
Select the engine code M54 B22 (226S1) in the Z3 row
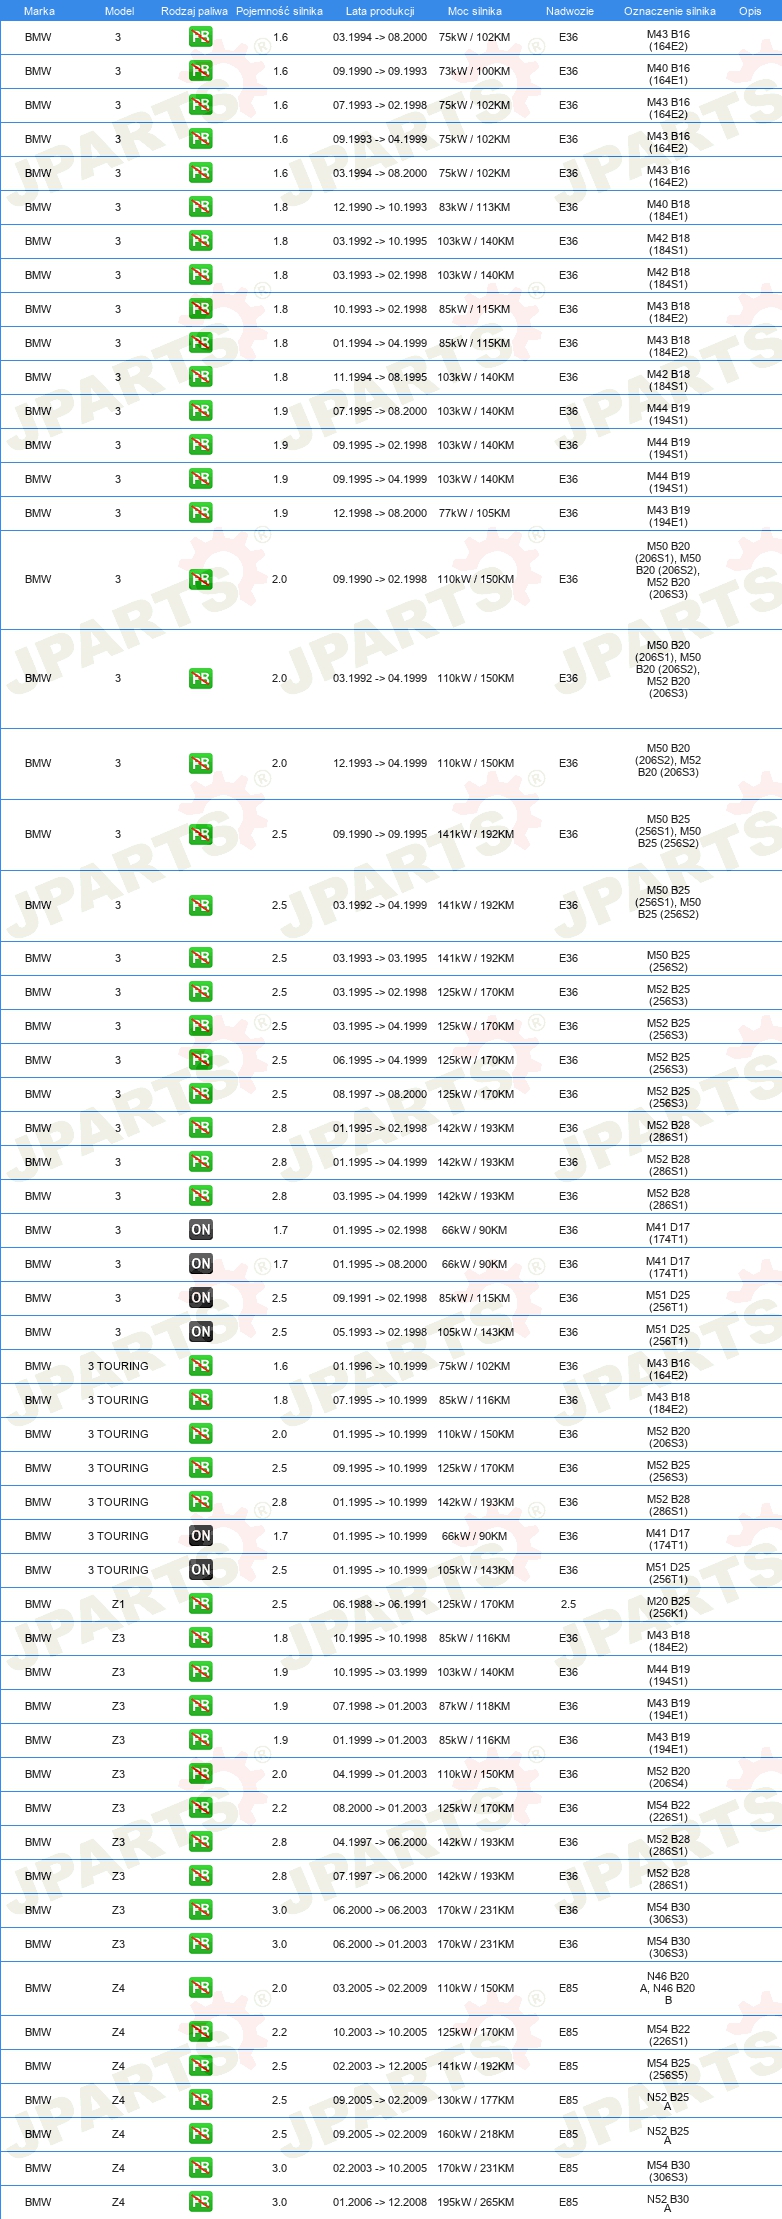point(668,1811)
